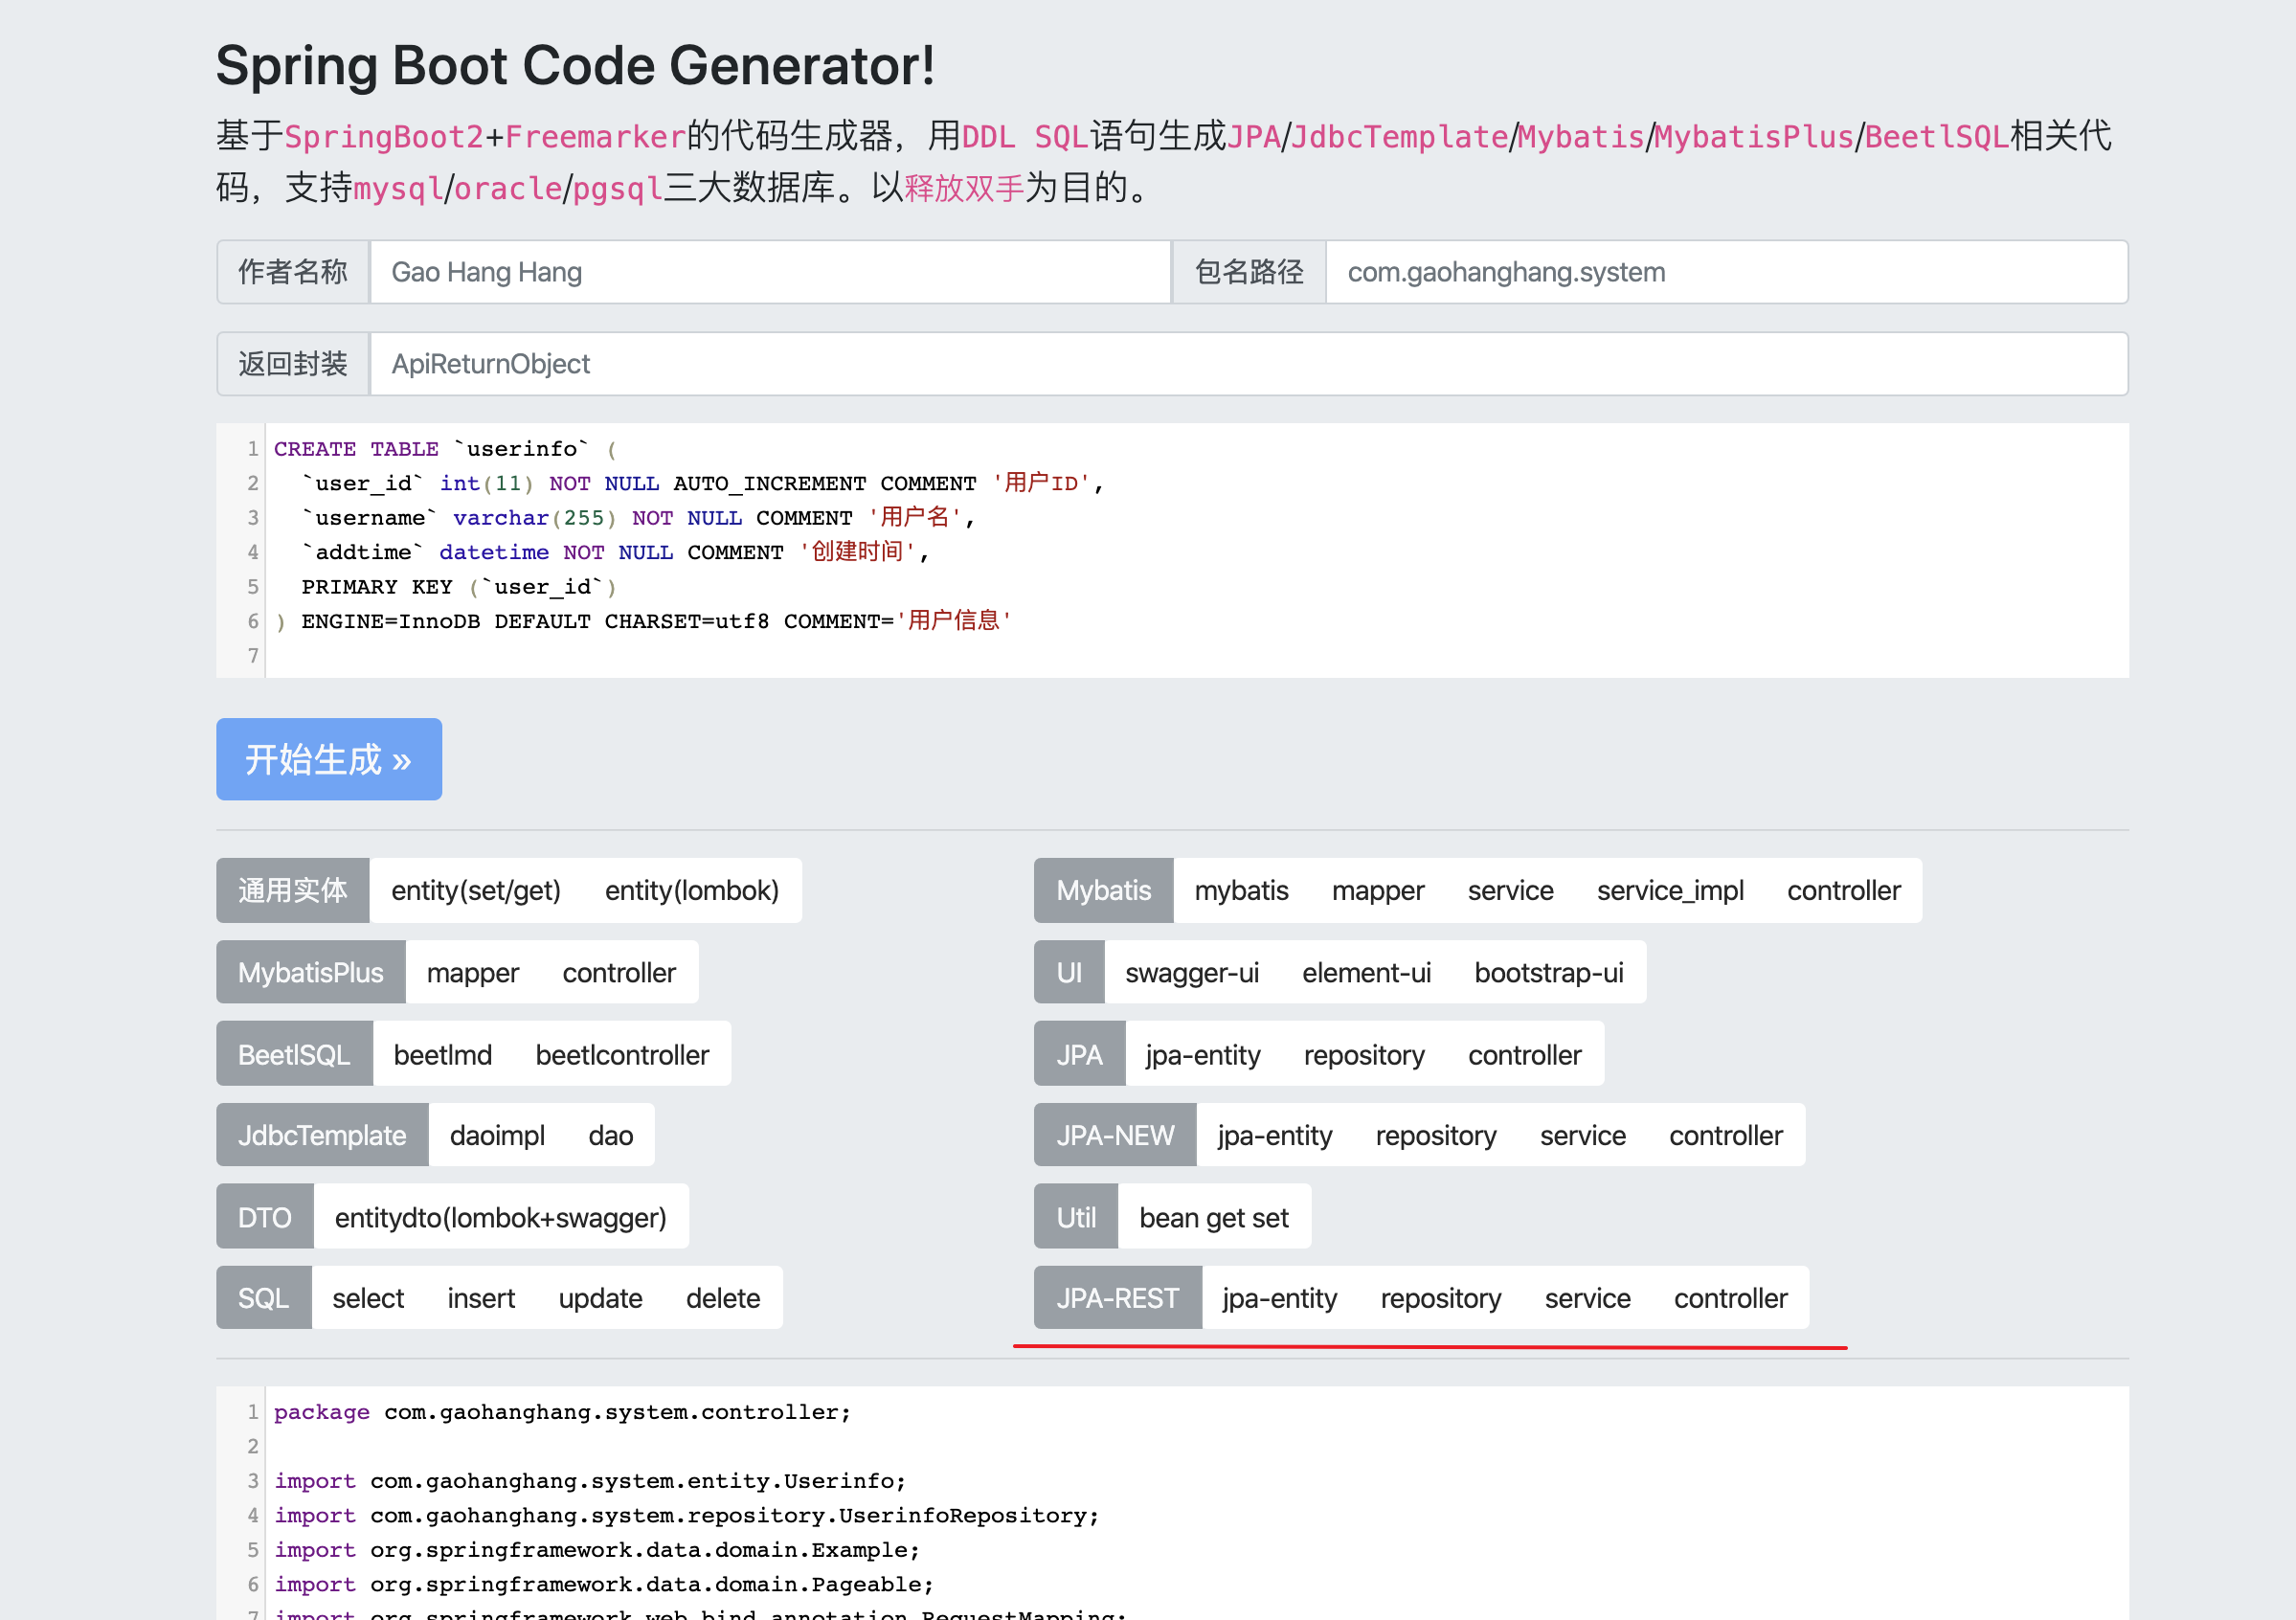Select entity(set/get) template
This screenshot has width=2296, height=1620.
tap(475, 890)
